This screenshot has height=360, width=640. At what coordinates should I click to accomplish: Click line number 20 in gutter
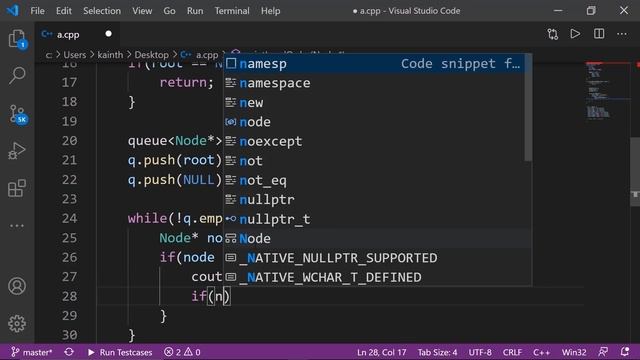[x=69, y=141]
